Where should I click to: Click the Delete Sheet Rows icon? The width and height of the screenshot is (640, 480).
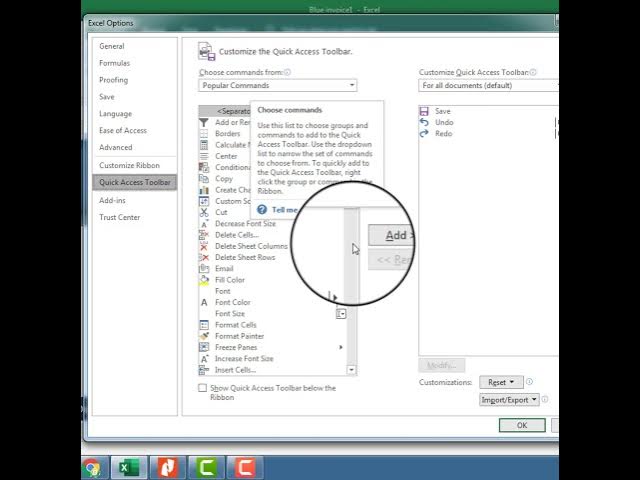[x=204, y=258]
